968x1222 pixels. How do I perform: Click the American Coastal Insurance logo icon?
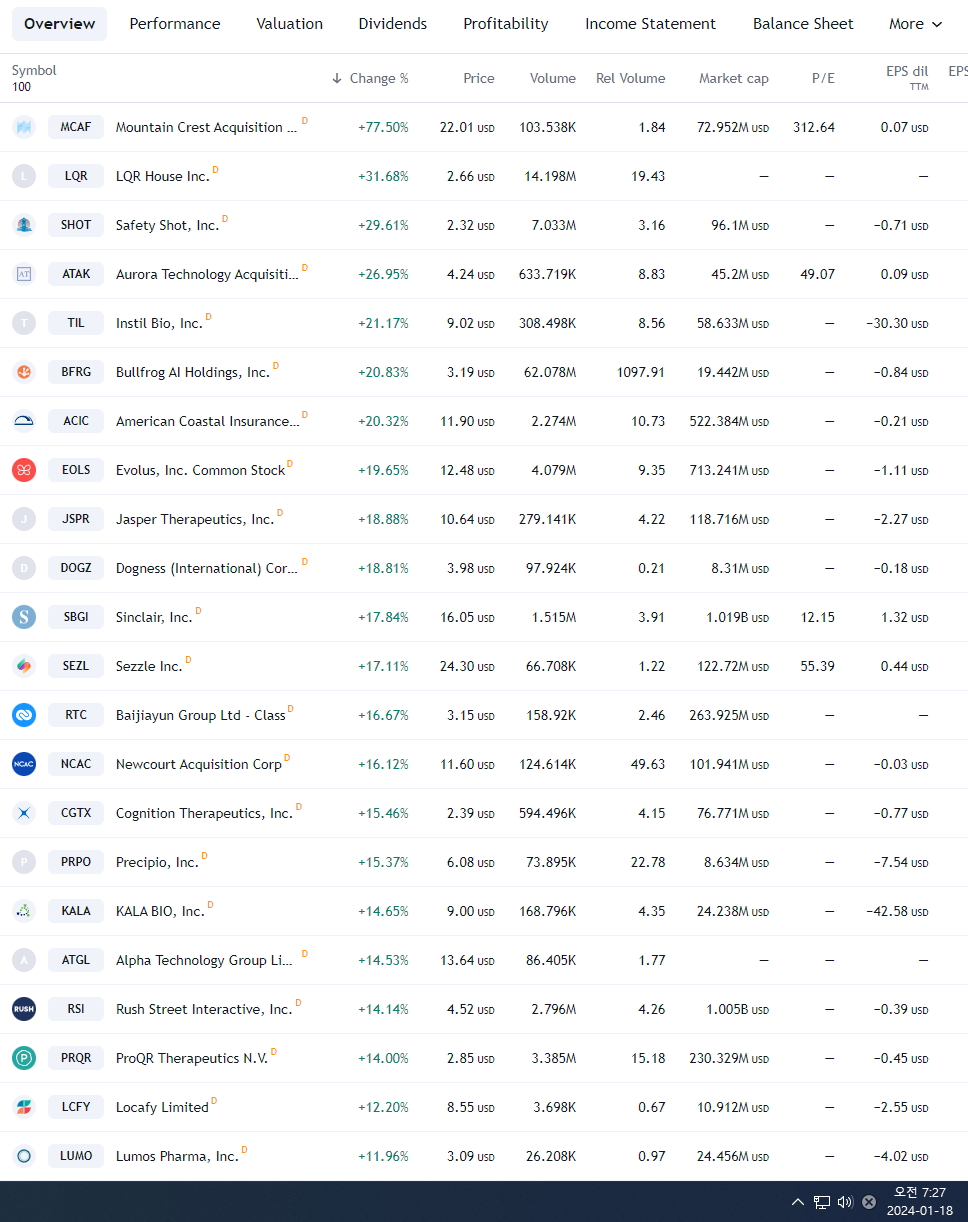click(24, 421)
